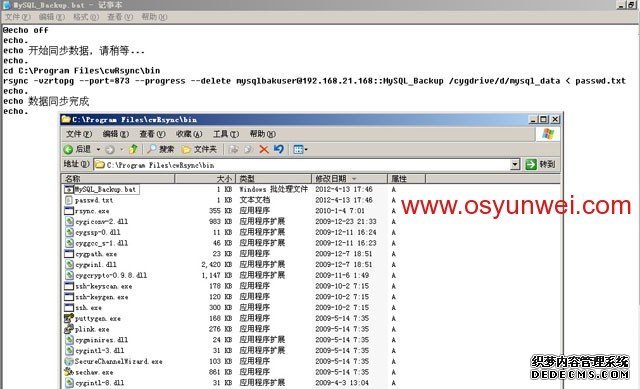Image resolution: width=640 pixels, height=389 pixels.
Task: Click the Up folder icon in toolbar
Action: [x=133, y=149]
